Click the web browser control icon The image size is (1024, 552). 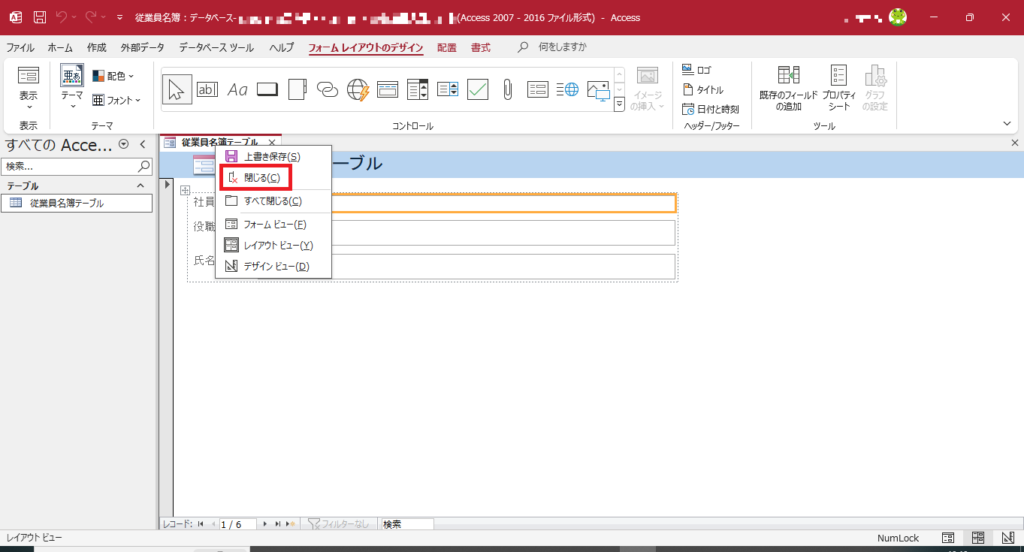[358, 89]
